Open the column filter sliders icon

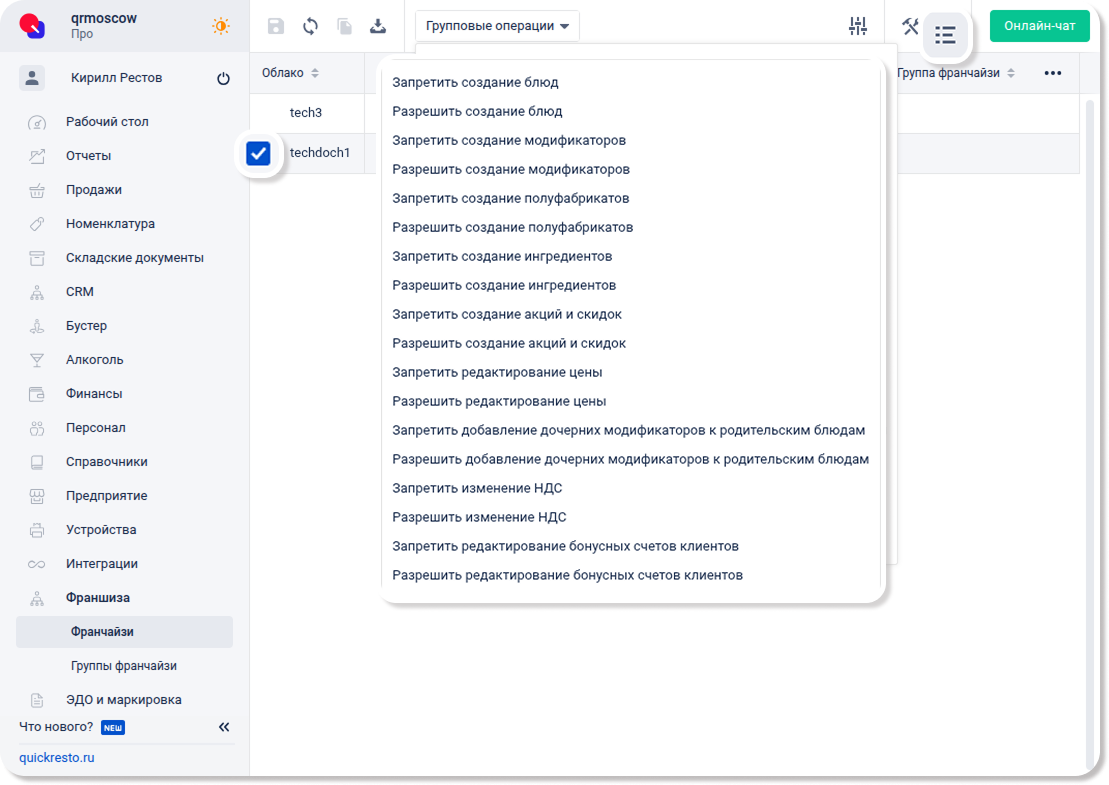[857, 27]
